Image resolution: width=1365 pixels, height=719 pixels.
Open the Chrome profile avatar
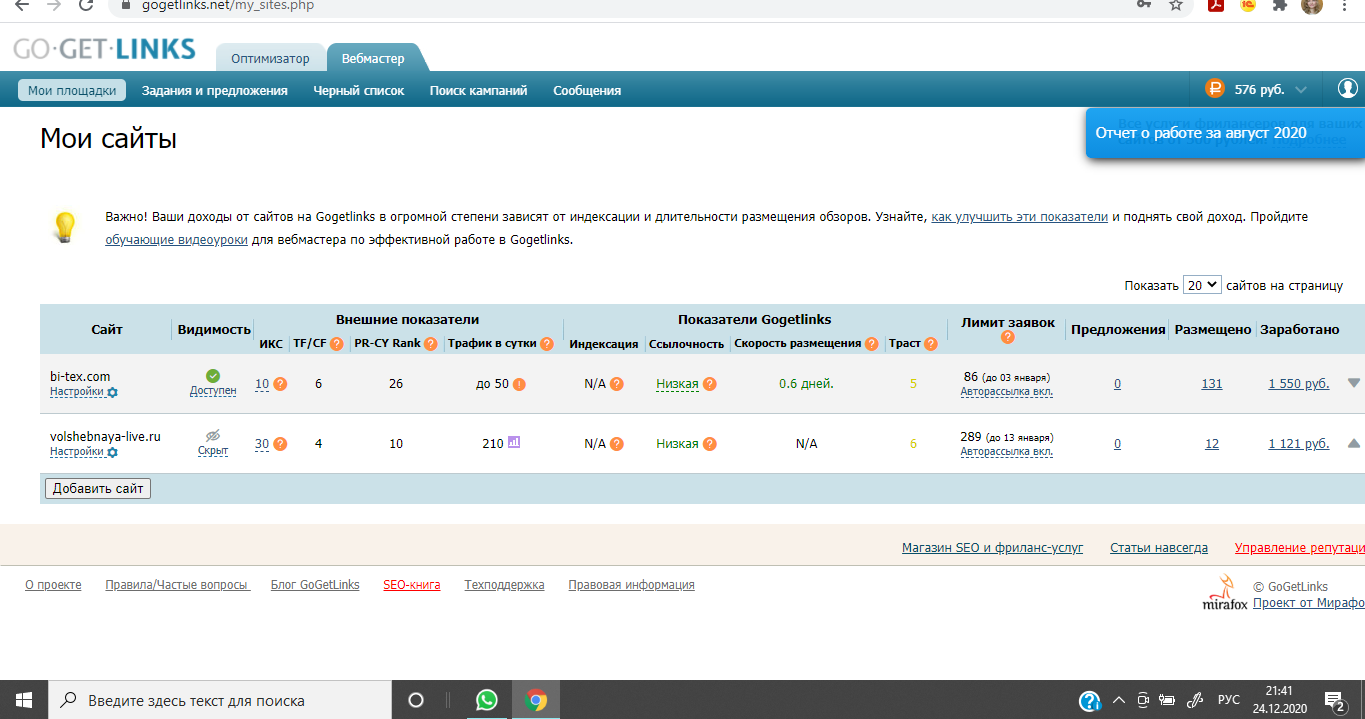1312,5
